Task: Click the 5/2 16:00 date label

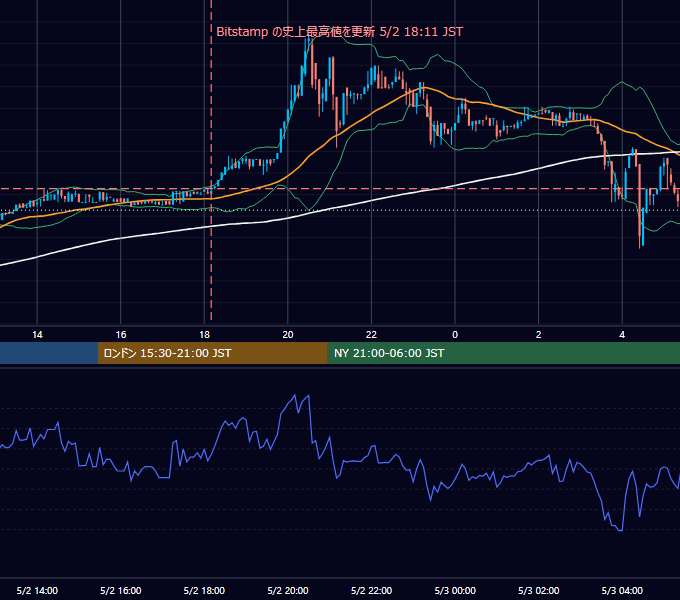Action: pos(121,590)
